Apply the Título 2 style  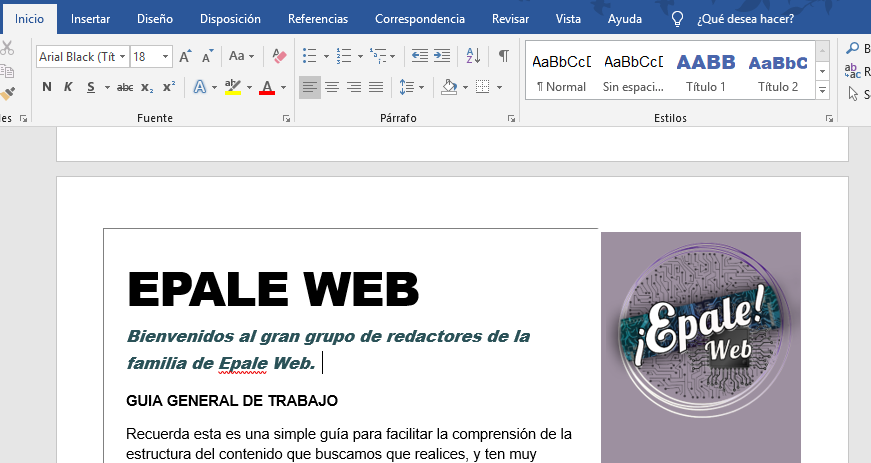[778, 71]
